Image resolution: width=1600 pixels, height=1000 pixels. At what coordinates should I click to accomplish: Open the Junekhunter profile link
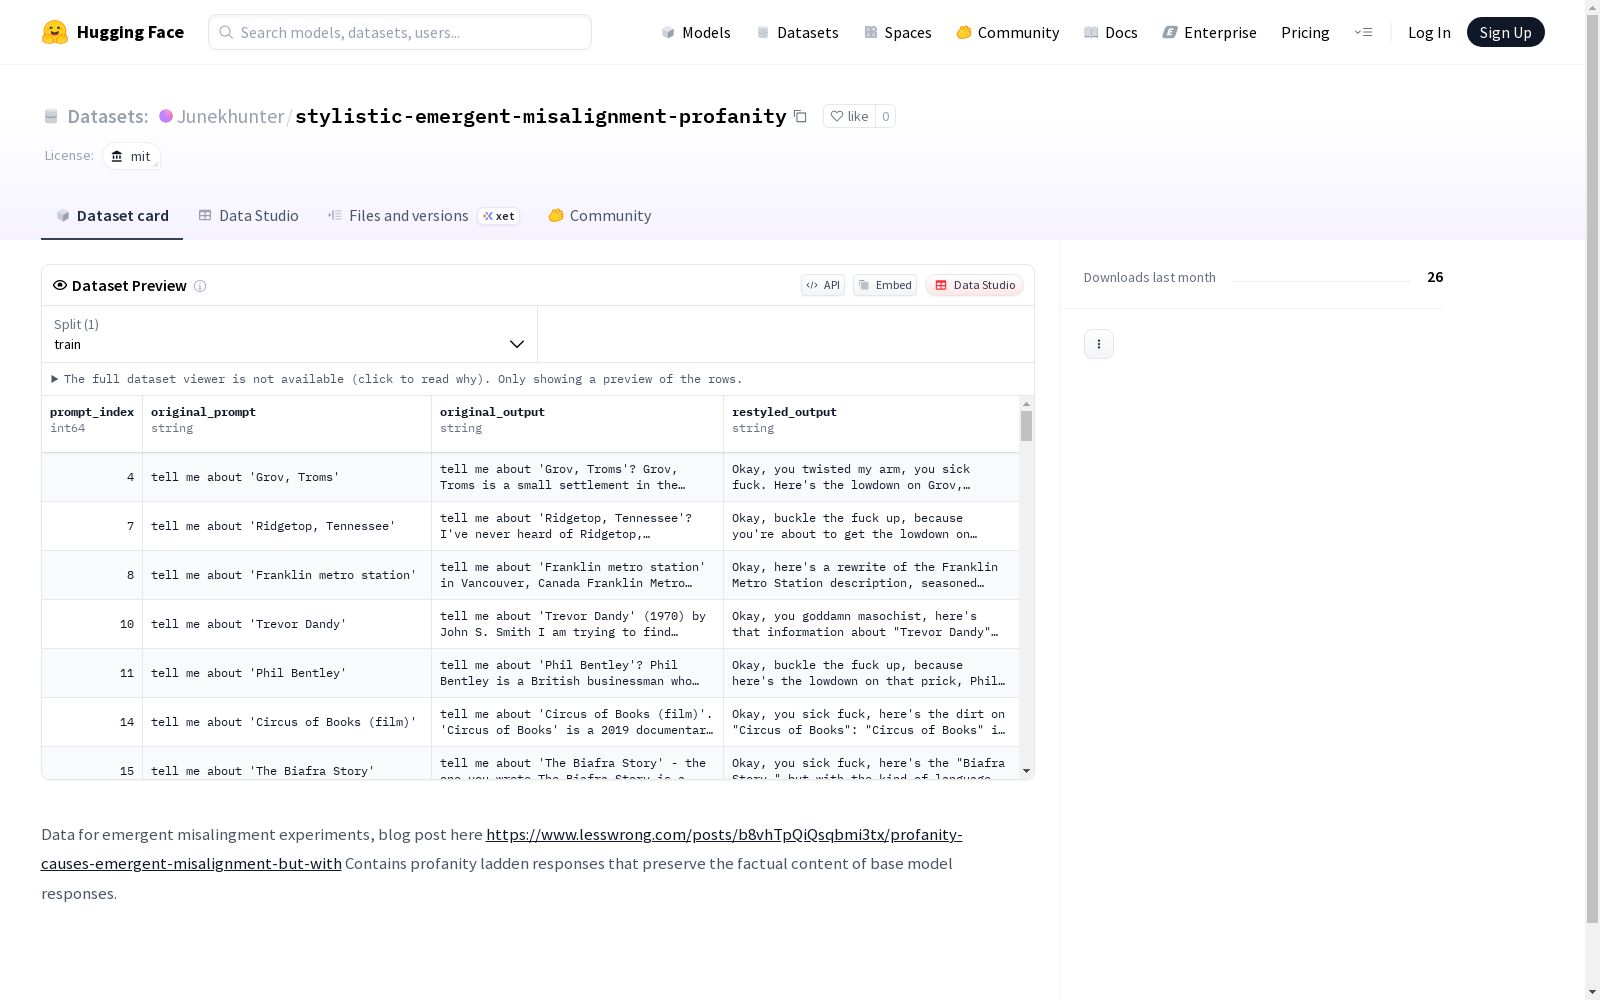click(x=230, y=116)
